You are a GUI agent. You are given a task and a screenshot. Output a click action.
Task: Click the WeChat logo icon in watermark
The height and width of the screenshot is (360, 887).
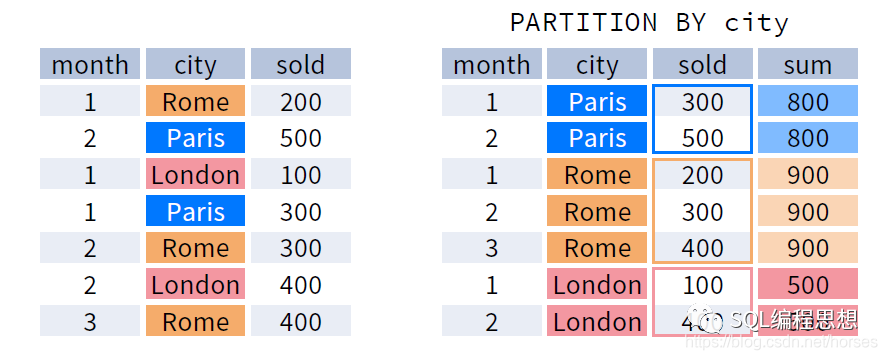point(706,321)
